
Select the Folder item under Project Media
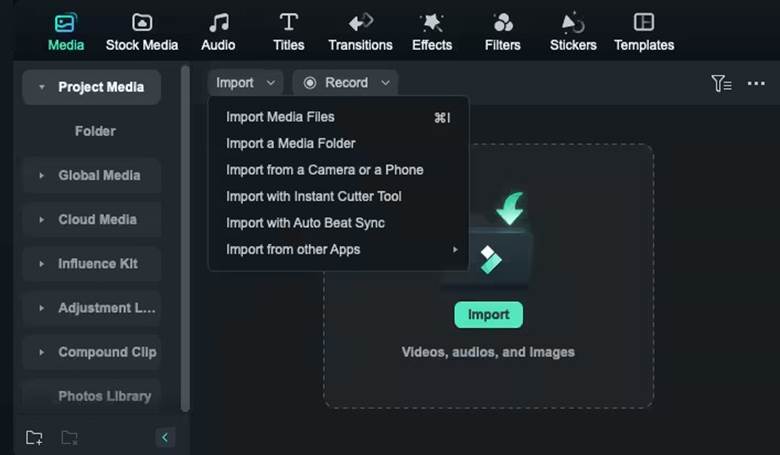(x=95, y=131)
